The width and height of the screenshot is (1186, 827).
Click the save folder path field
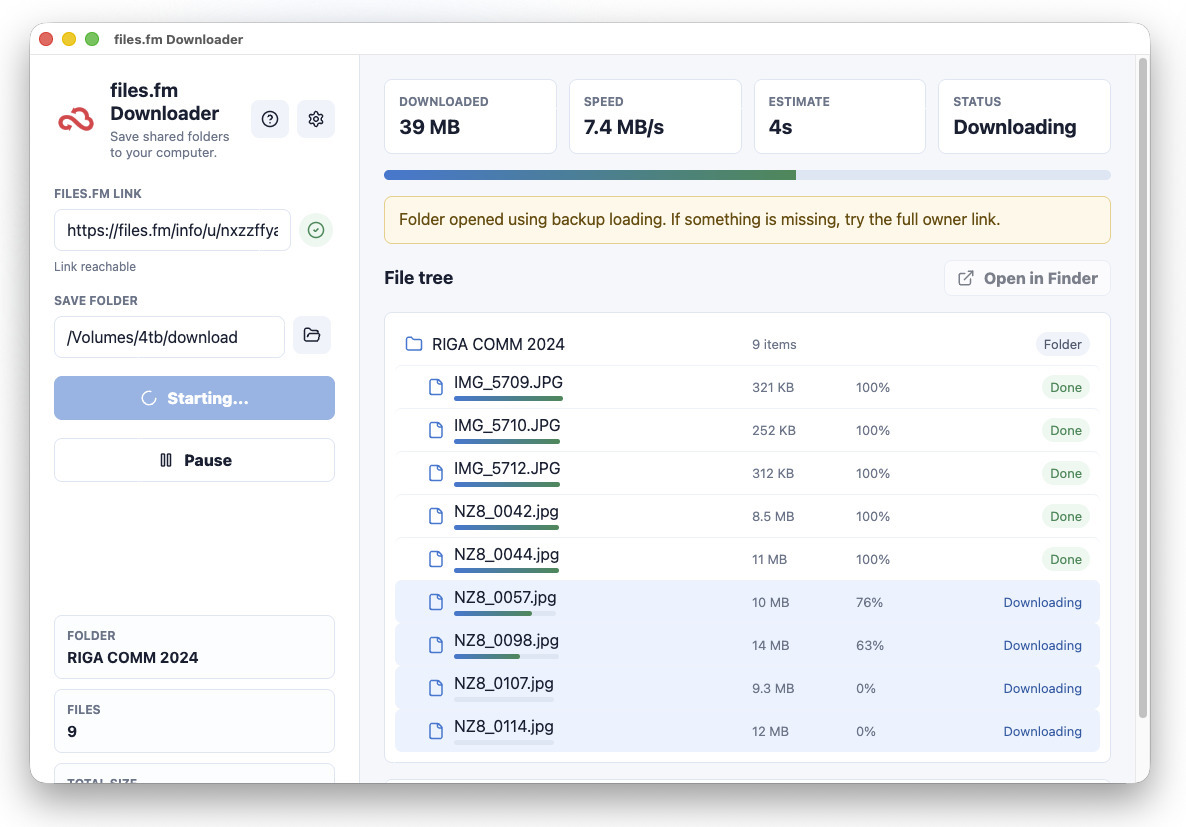click(169, 337)
